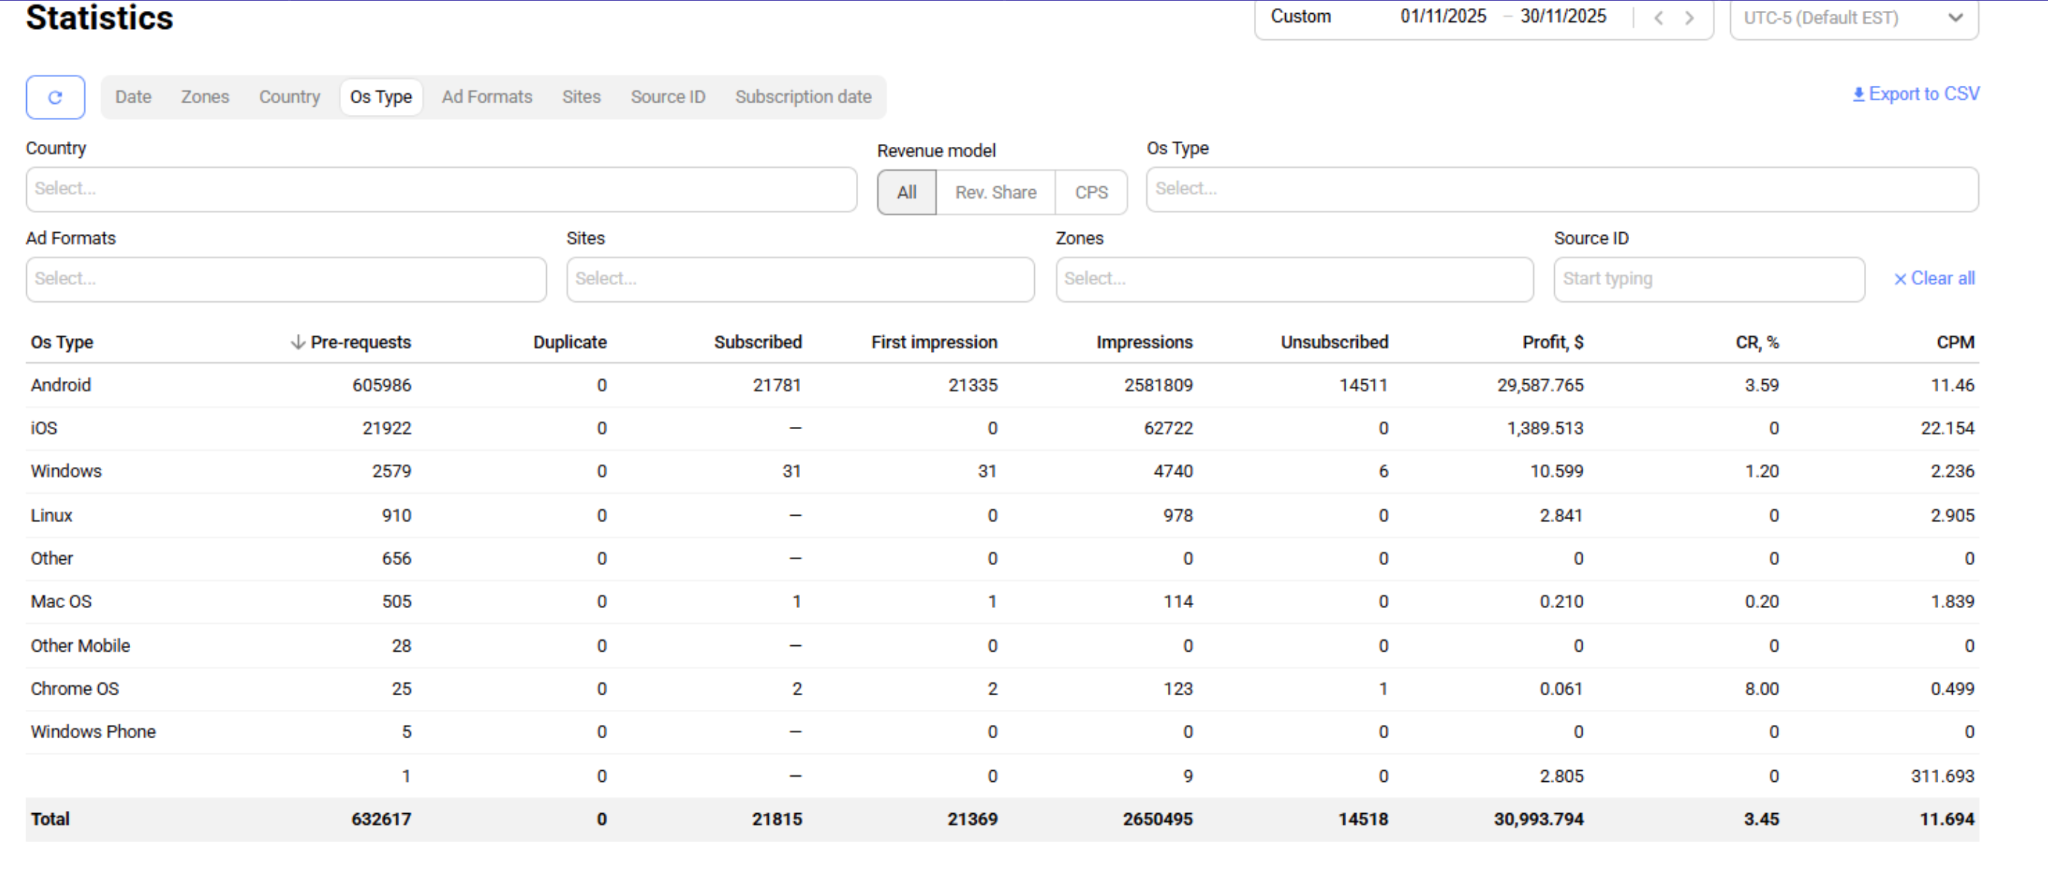Switch to the Ad Formats tab
2048x876 pixels.
487,97
